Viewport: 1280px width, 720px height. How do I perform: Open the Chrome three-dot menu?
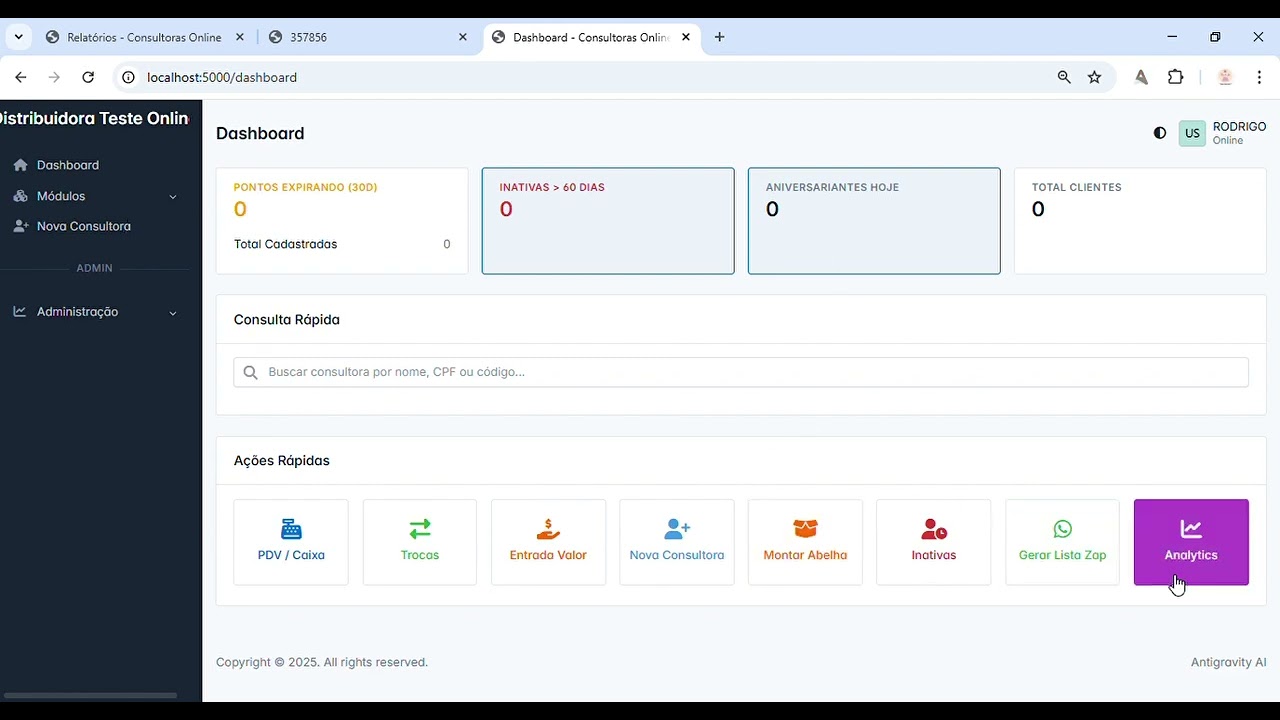1259,77
